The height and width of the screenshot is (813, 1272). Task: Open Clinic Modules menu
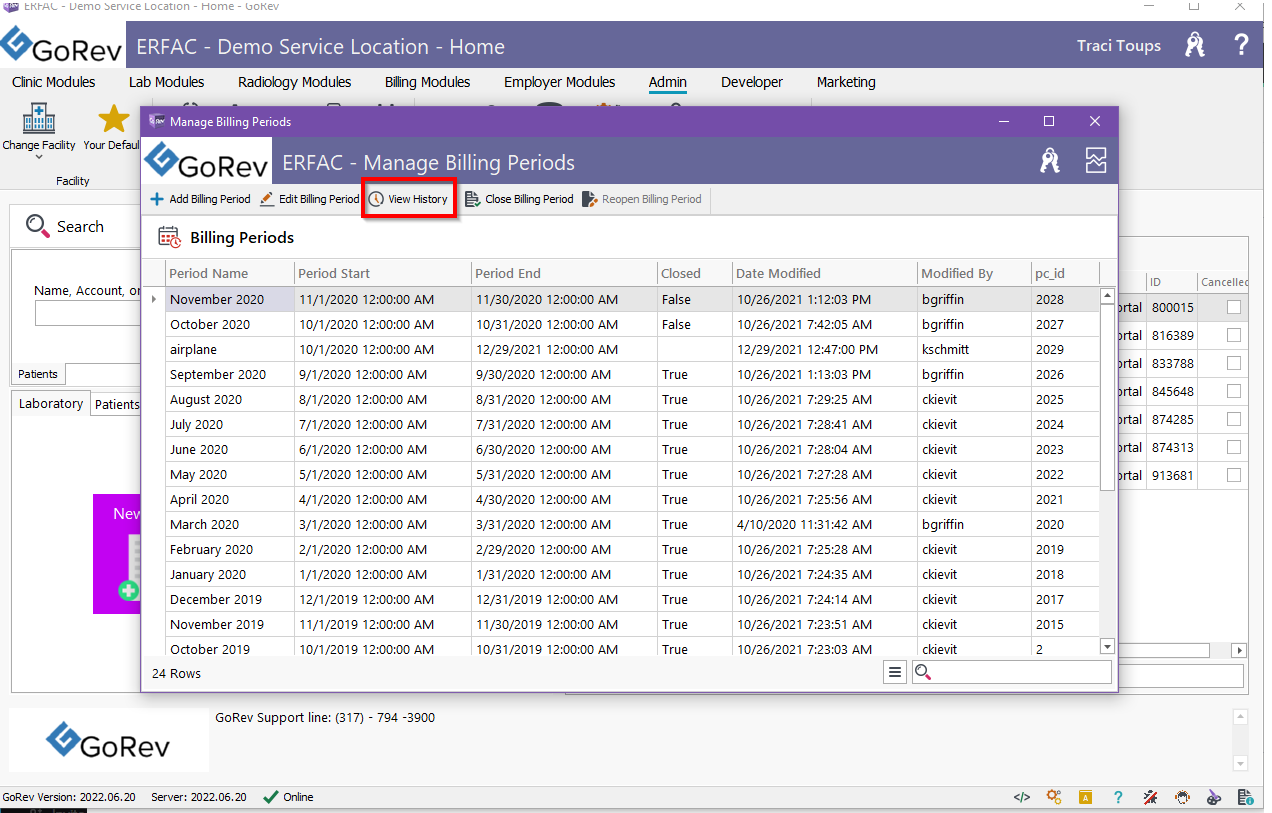click(x=54, y=82)
